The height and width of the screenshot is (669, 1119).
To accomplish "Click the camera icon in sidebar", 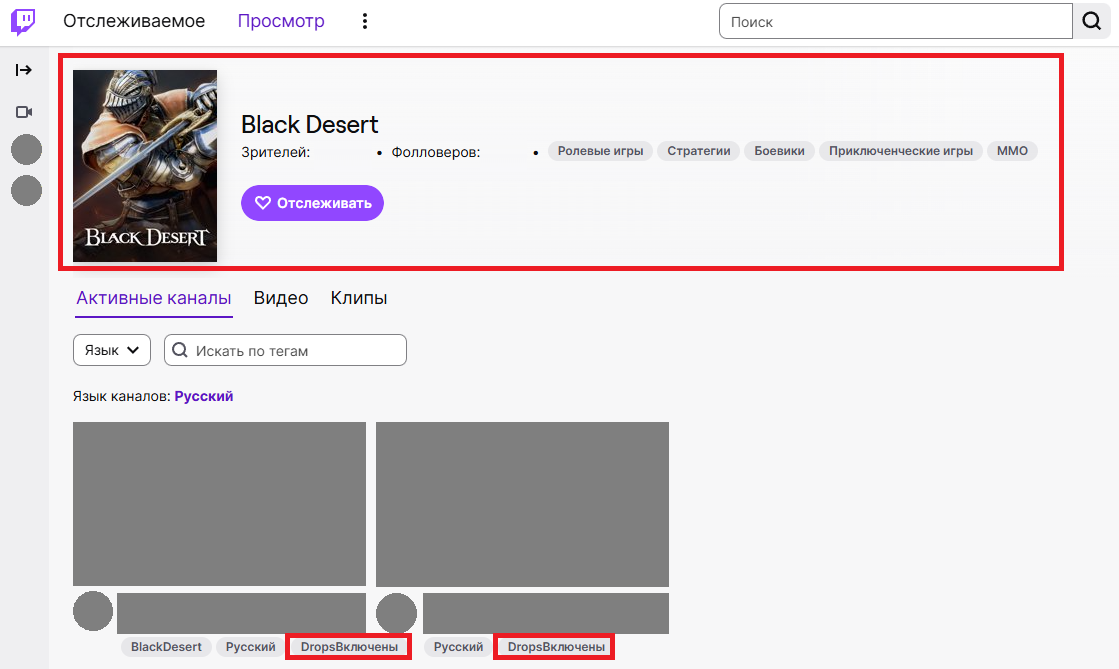I will pos(24,112).
